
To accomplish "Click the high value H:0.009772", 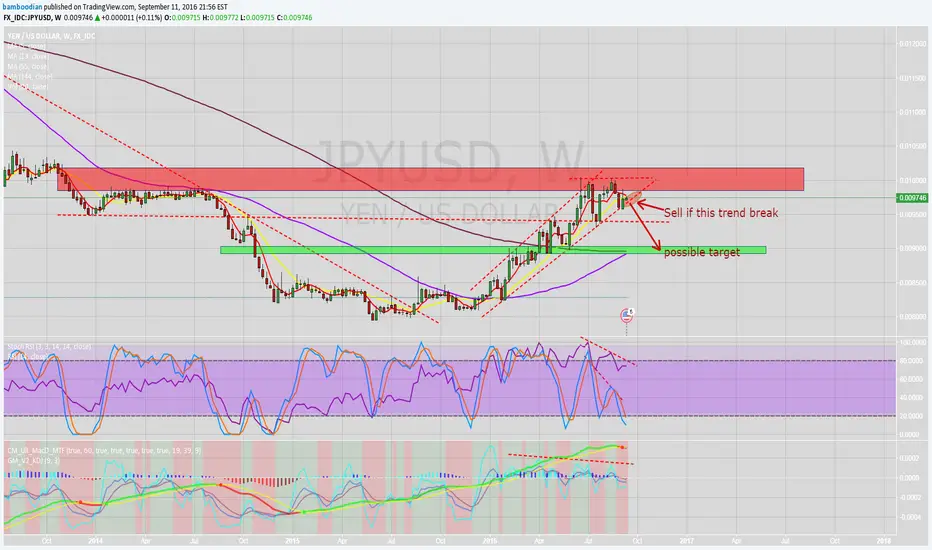I will (x=221, y=18).
